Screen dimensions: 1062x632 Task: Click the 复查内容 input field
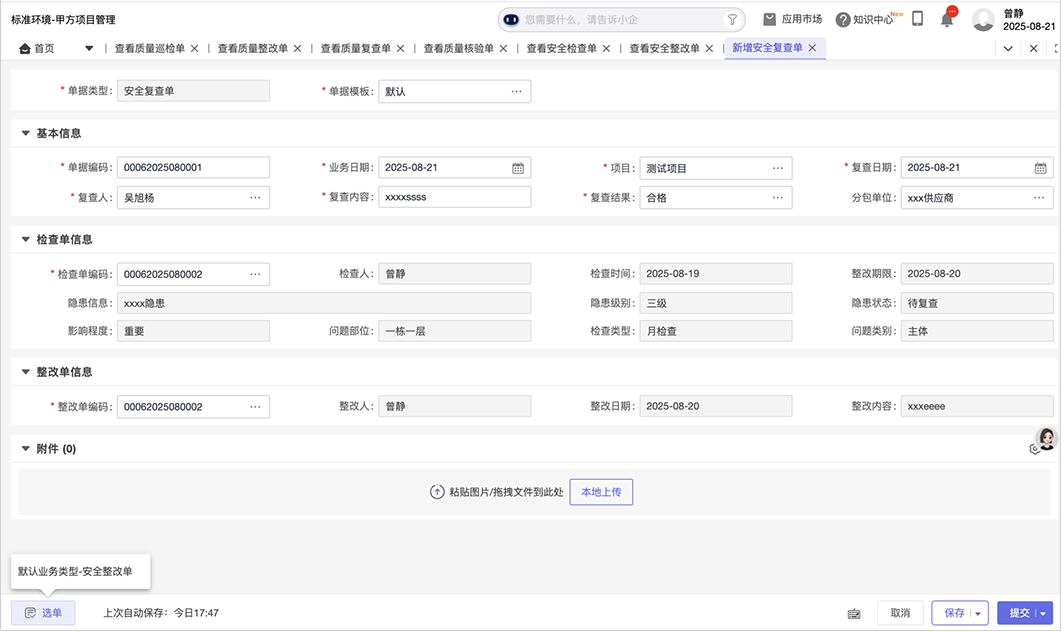click(x=454, y=198)
